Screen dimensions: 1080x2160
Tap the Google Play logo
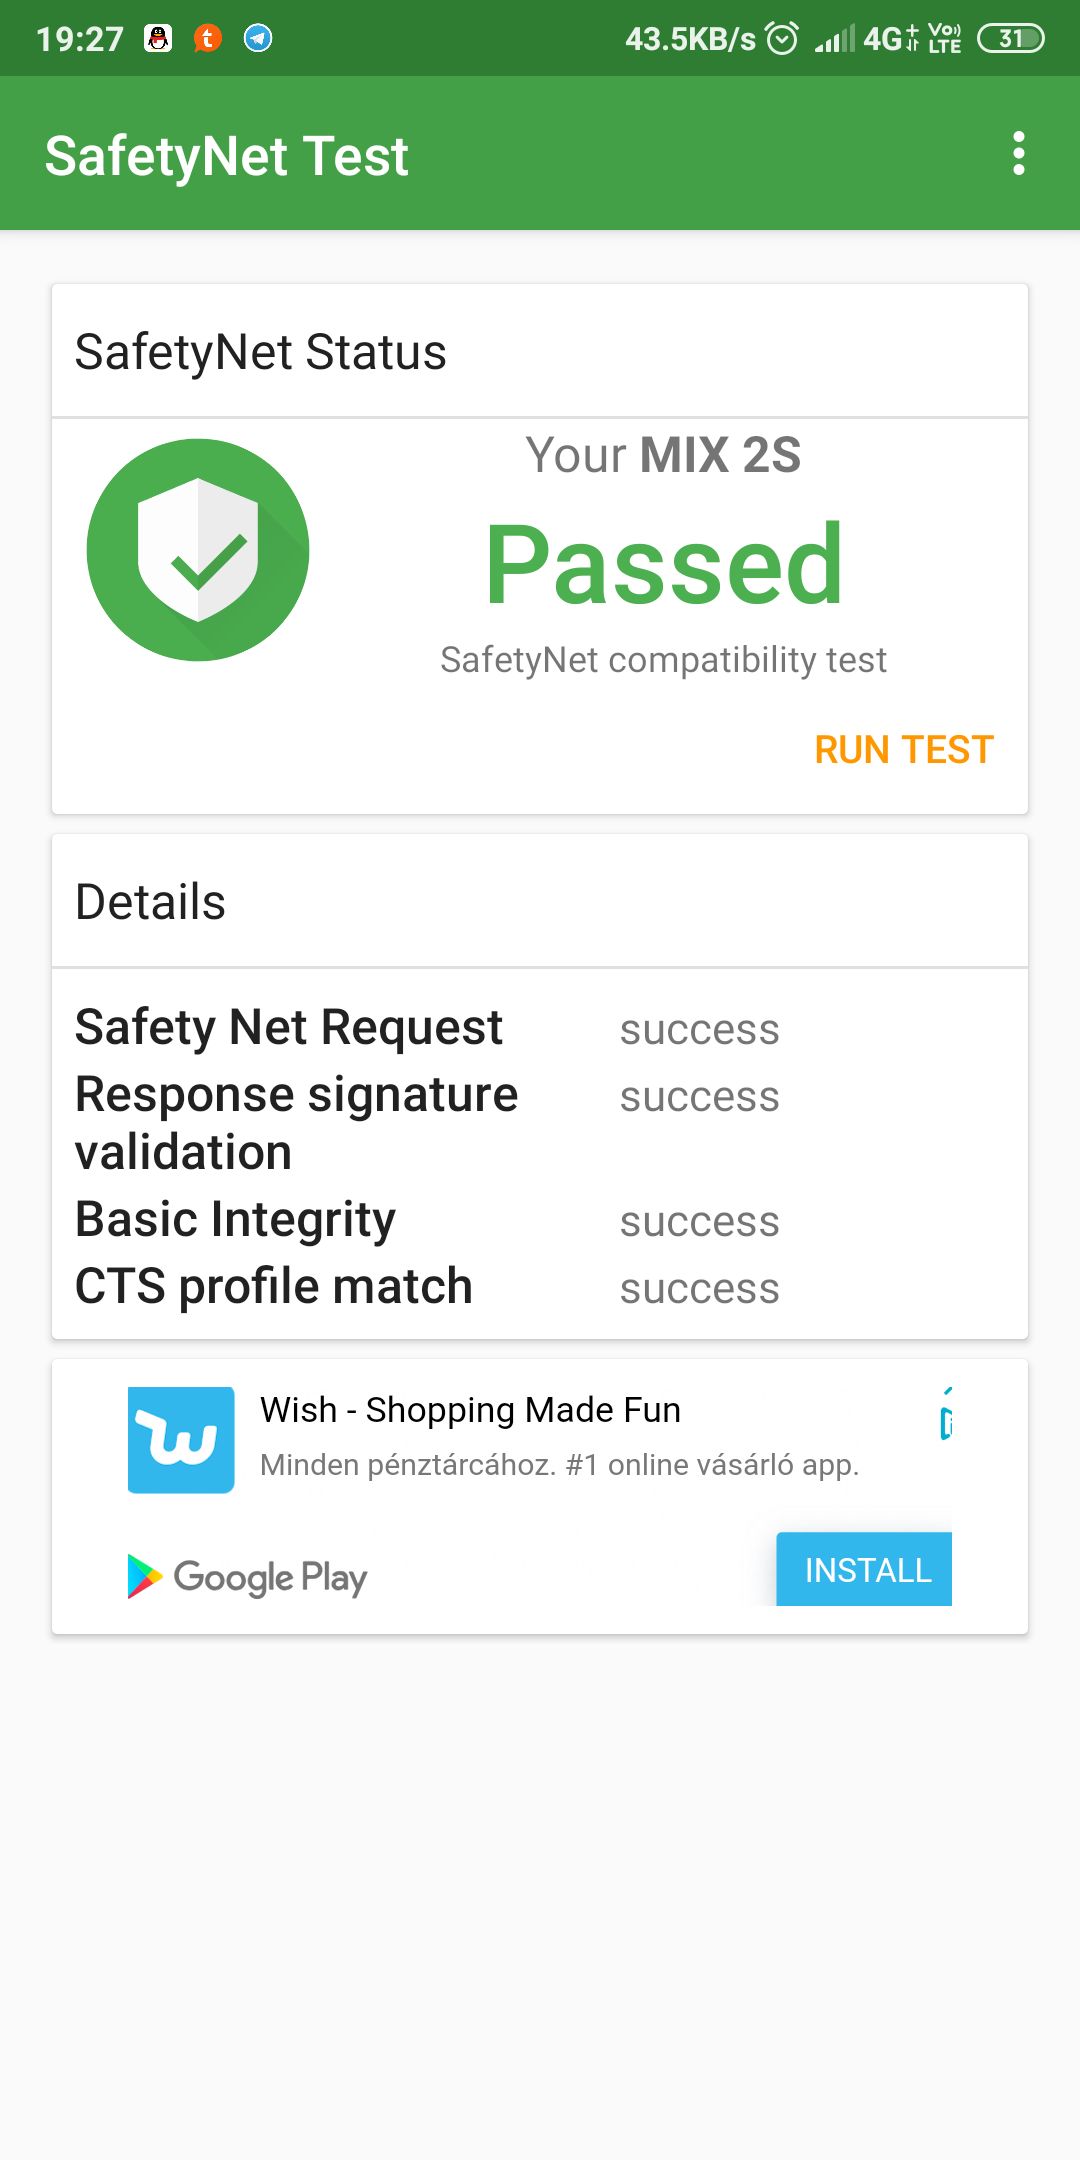point(247,1577)
